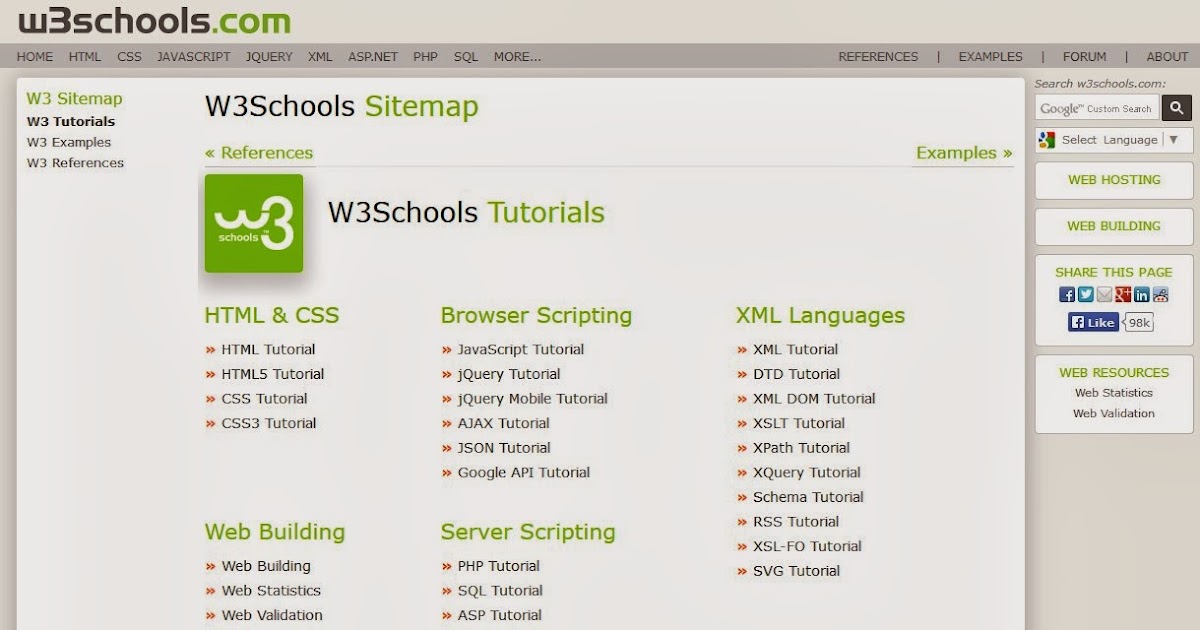Click the w3schools.com header logo
1200x630 pixels.
click(155, 20)
